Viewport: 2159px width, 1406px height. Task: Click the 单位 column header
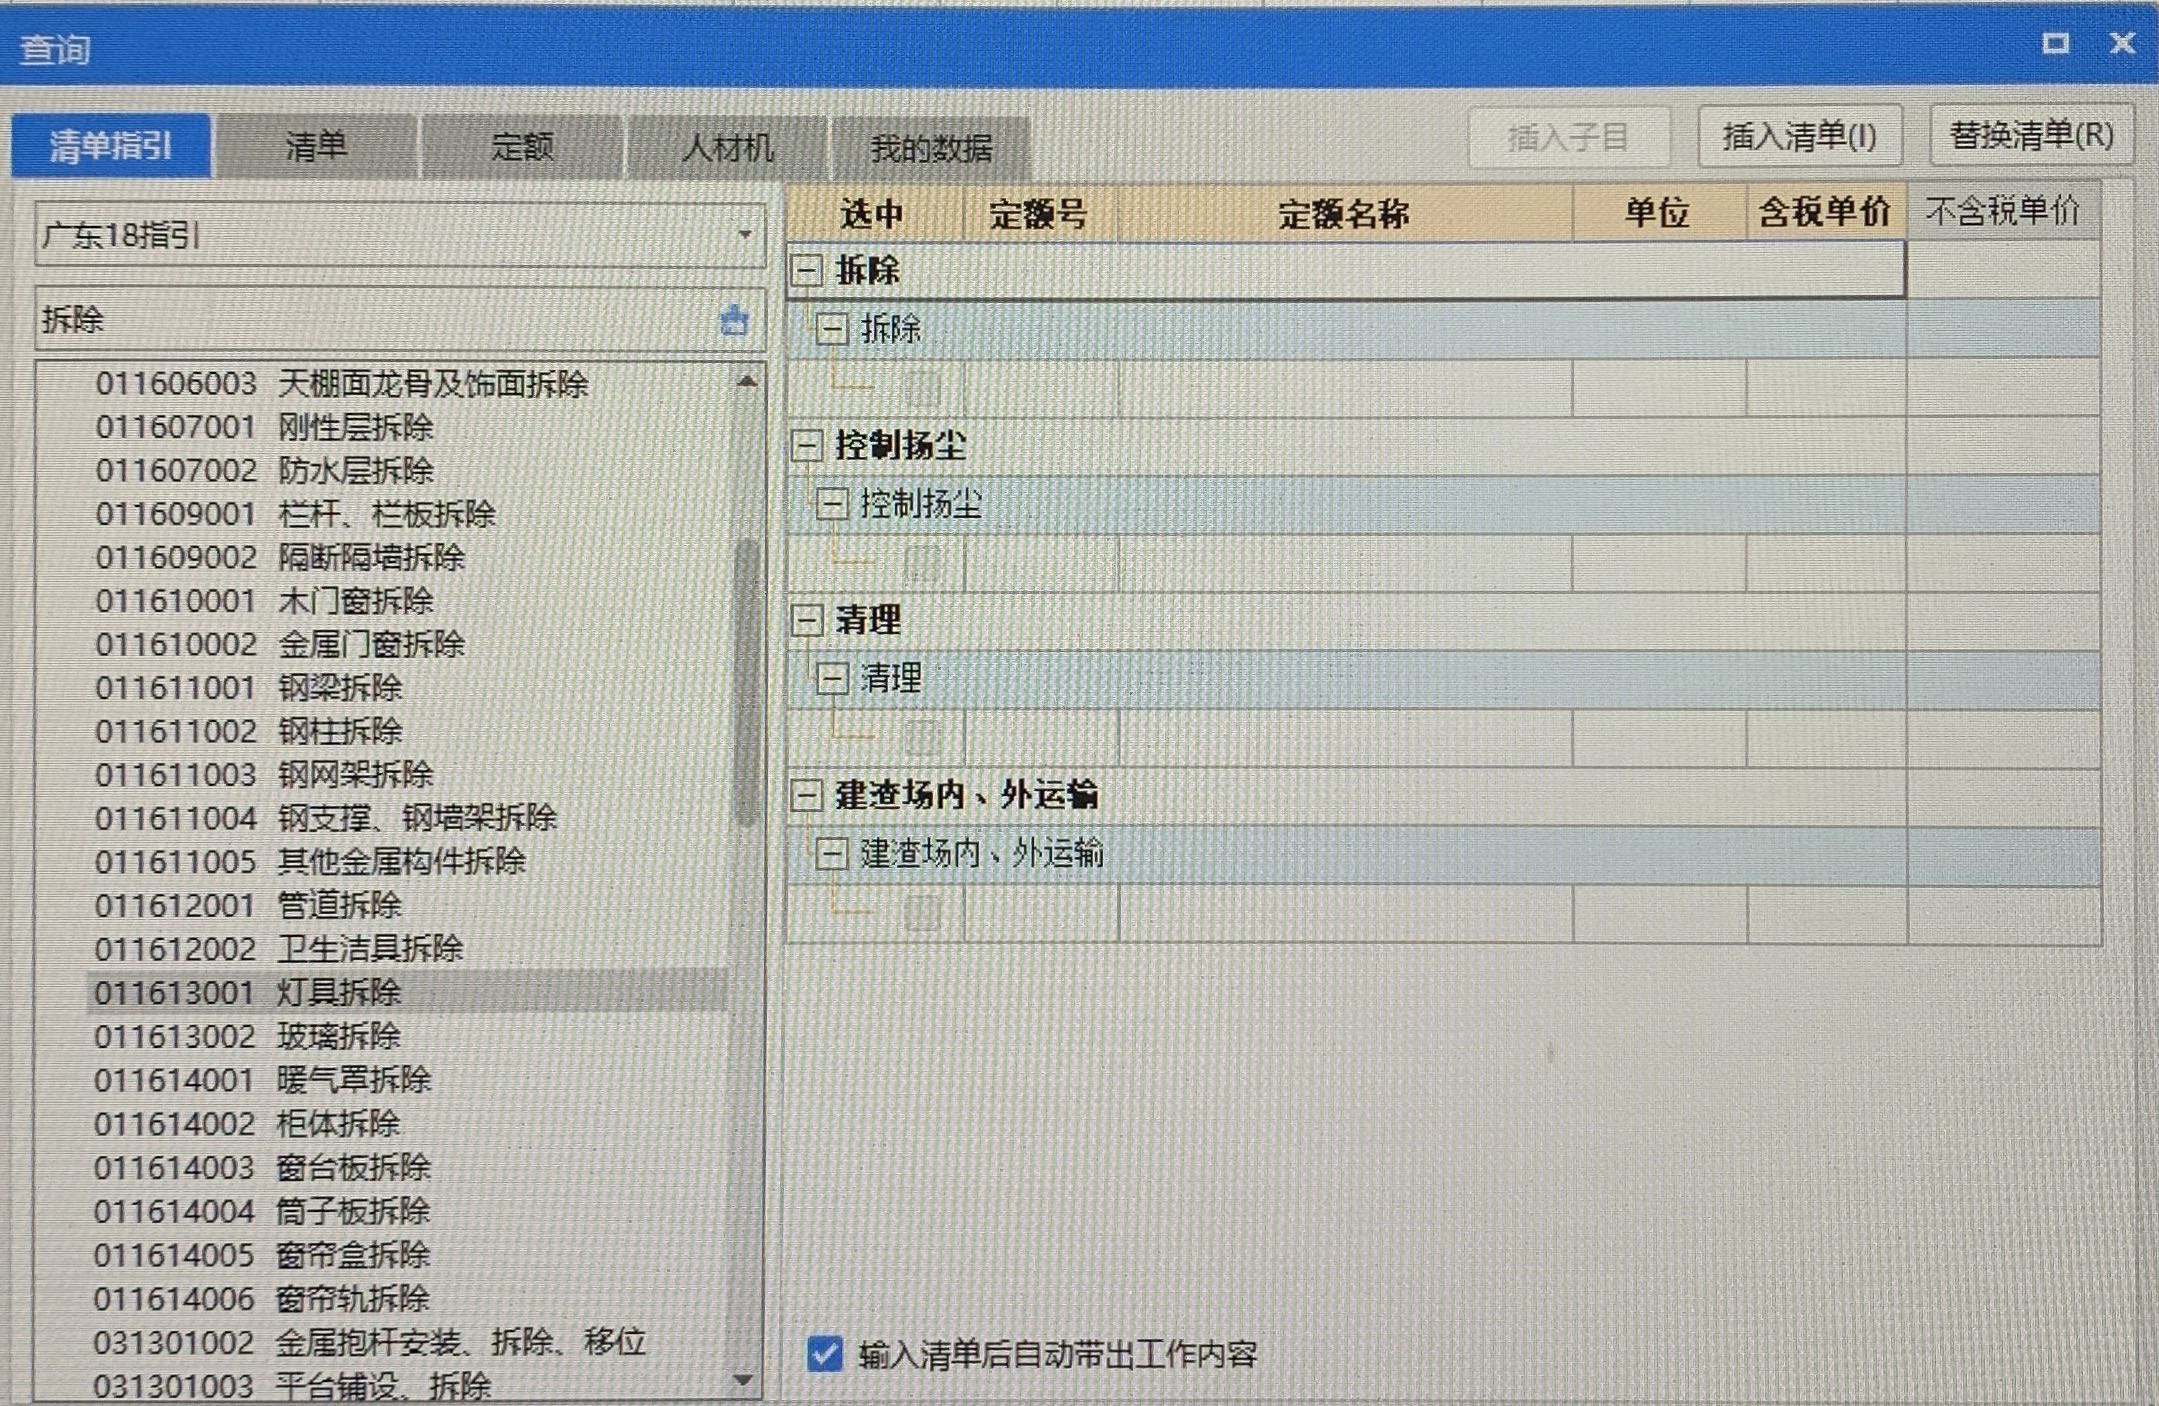pos(1658,212)
